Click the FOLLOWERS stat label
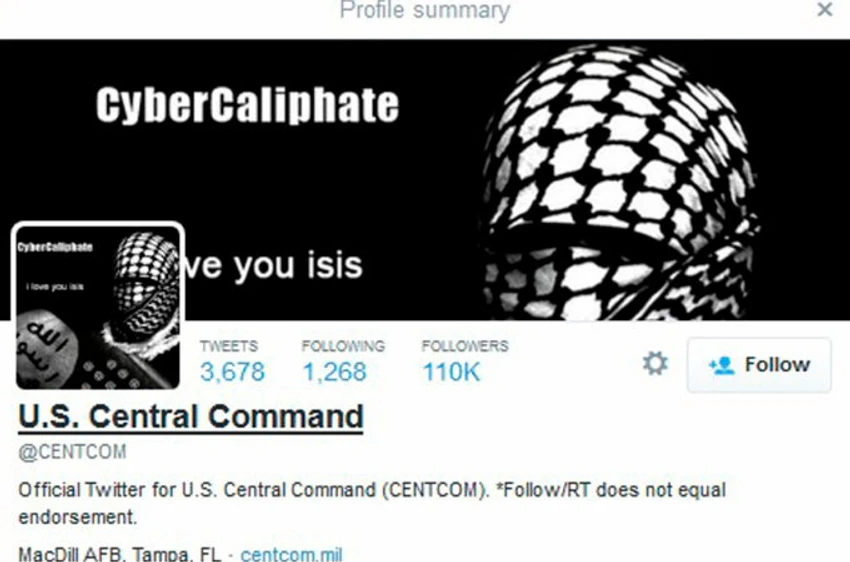 [x=465, y=346]
